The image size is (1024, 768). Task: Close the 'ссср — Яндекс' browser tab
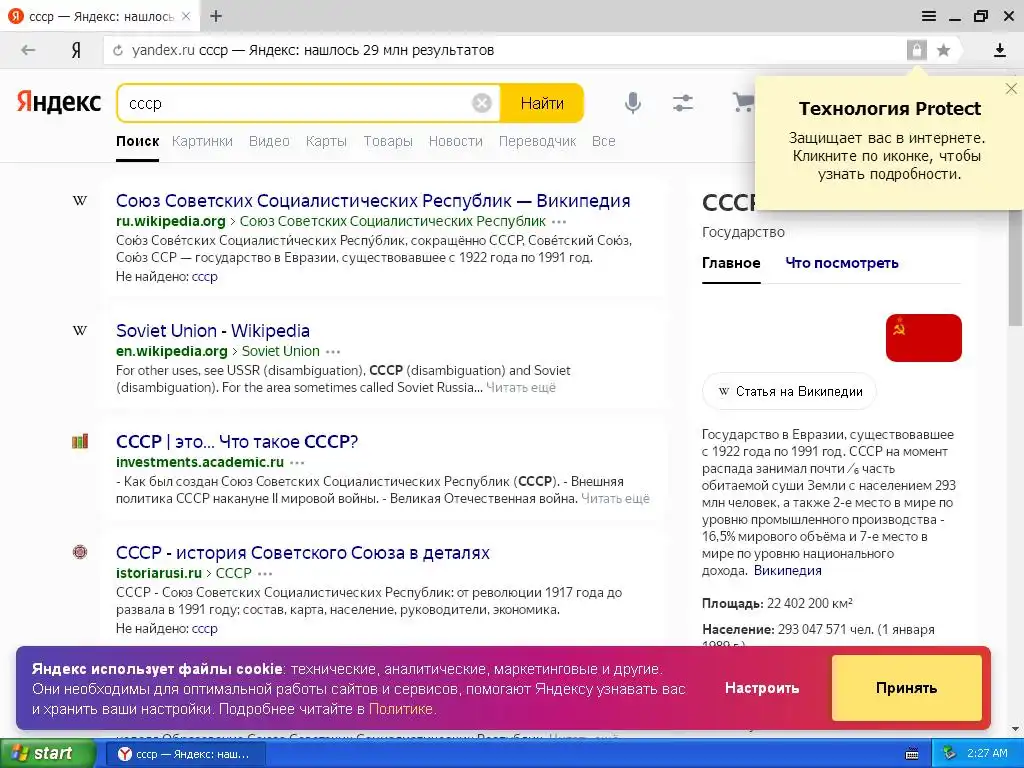point(185,16)
